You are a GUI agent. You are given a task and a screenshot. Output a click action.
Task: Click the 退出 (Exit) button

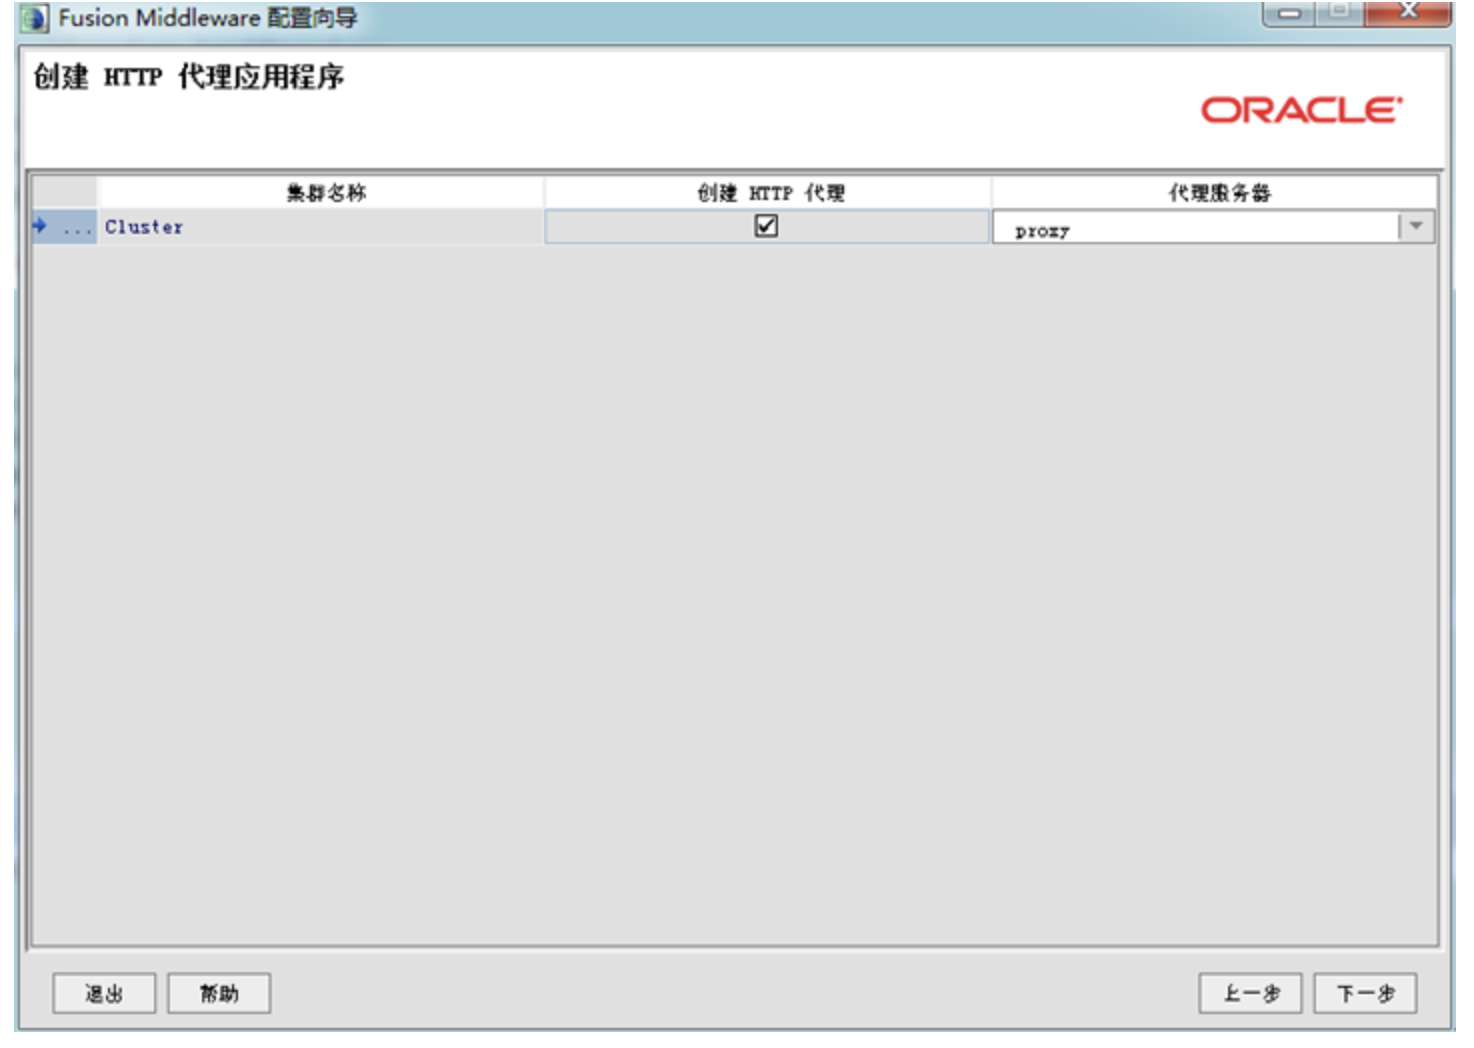pyautogui.click(x=104, y=993)
